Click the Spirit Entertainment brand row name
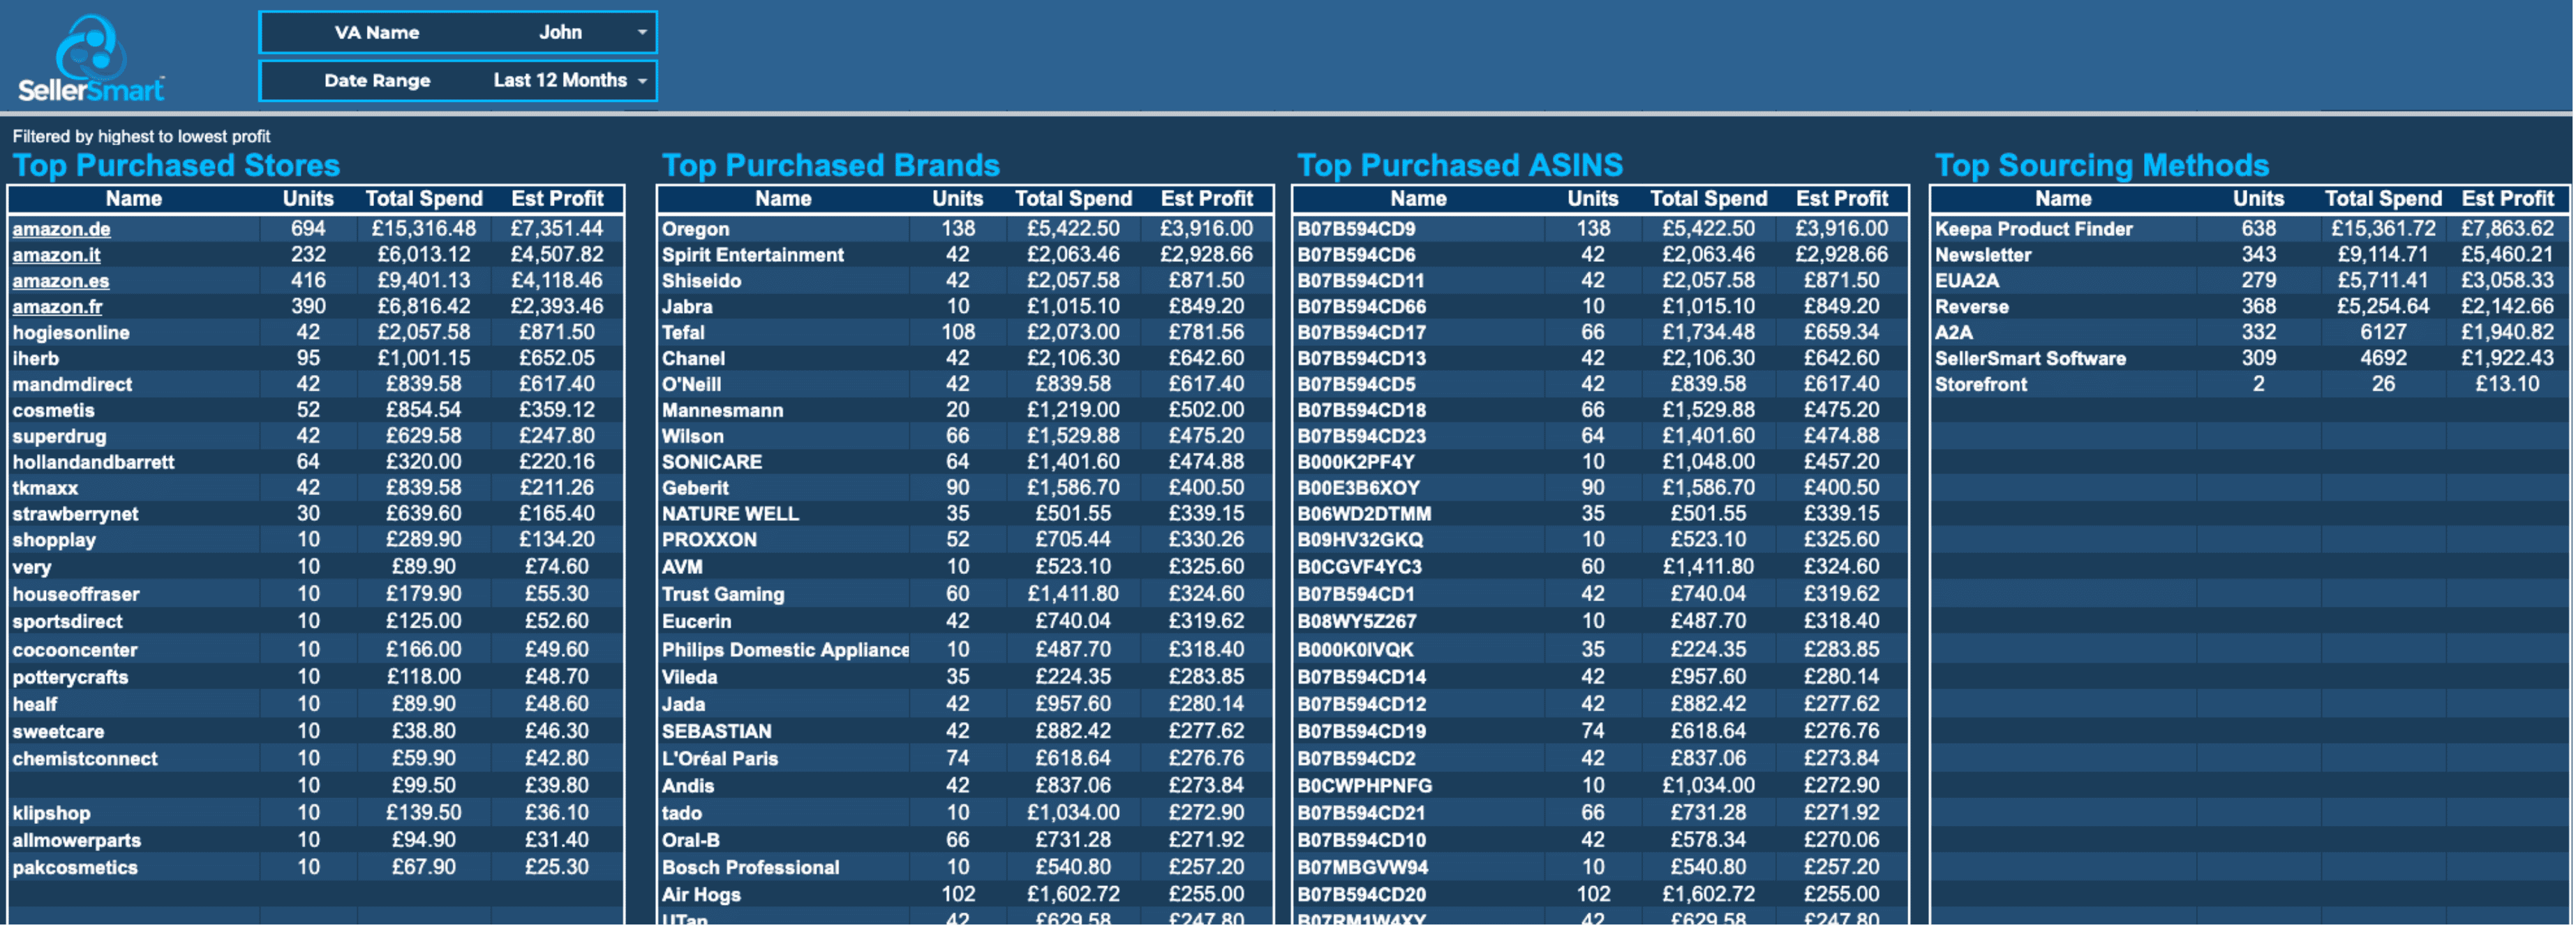The image size is (2576, 928). [753, 255]
